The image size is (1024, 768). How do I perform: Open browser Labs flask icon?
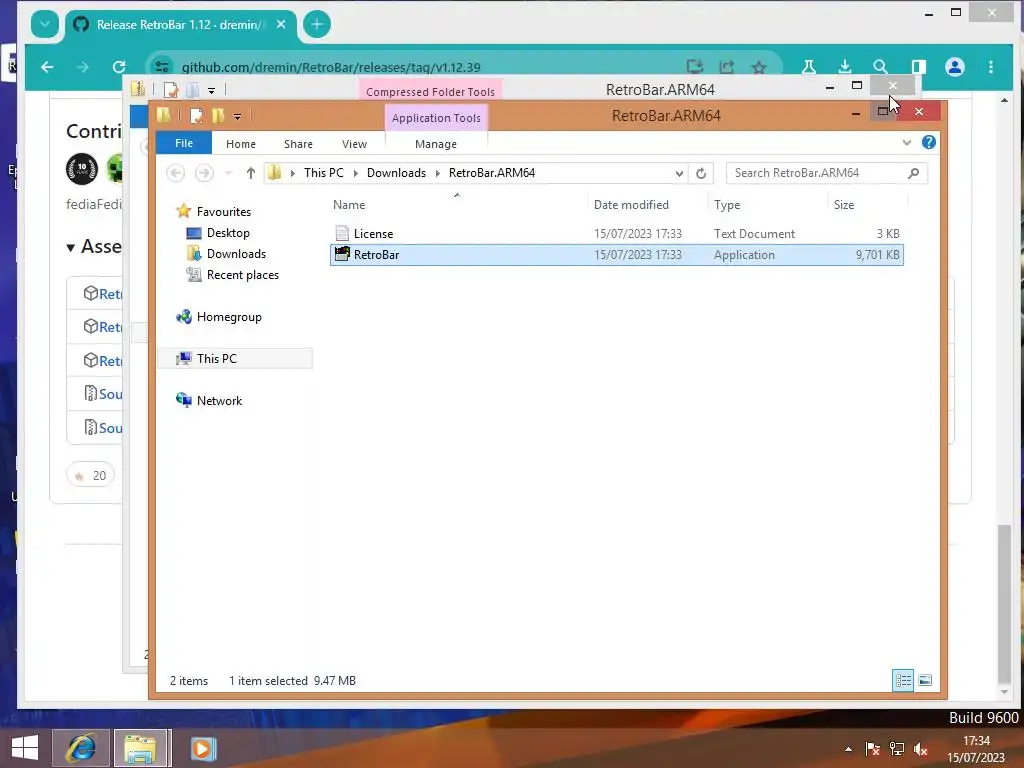[x=808, y=67]
